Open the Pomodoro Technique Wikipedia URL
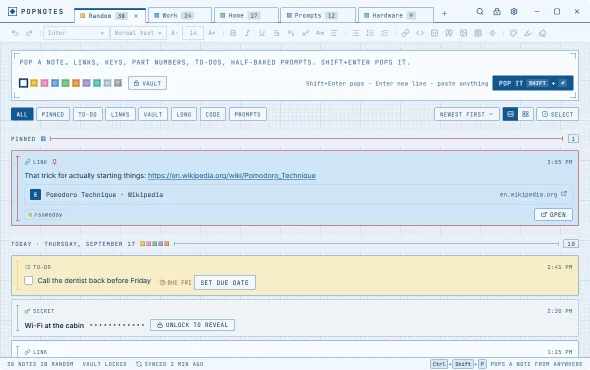This screenshot has height=370, width=590. (231, 176)
